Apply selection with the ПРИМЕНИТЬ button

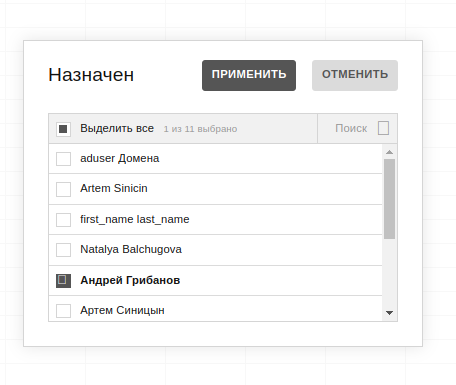[249, 75]
